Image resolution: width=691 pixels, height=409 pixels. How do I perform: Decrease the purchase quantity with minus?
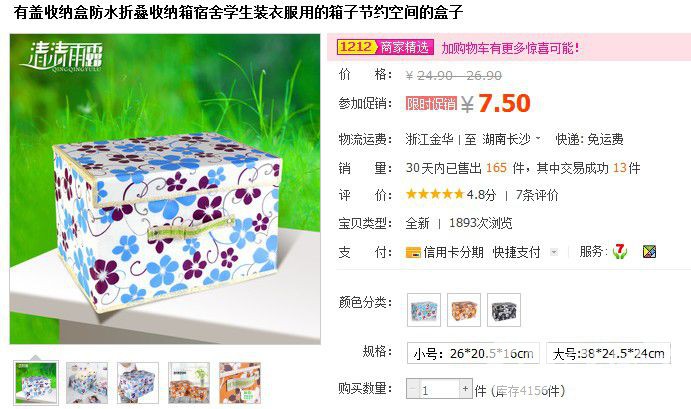(413, 389)
